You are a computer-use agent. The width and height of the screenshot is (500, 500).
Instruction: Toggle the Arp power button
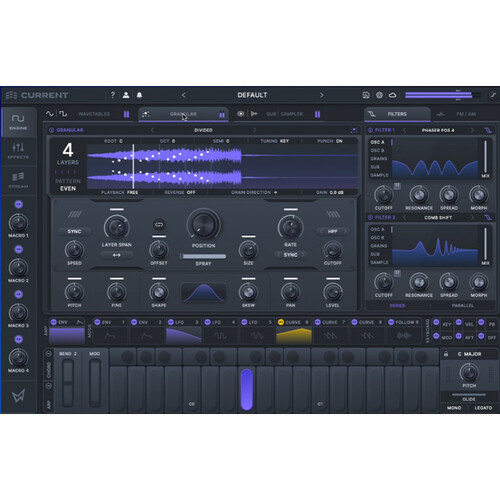click(49, 386)
